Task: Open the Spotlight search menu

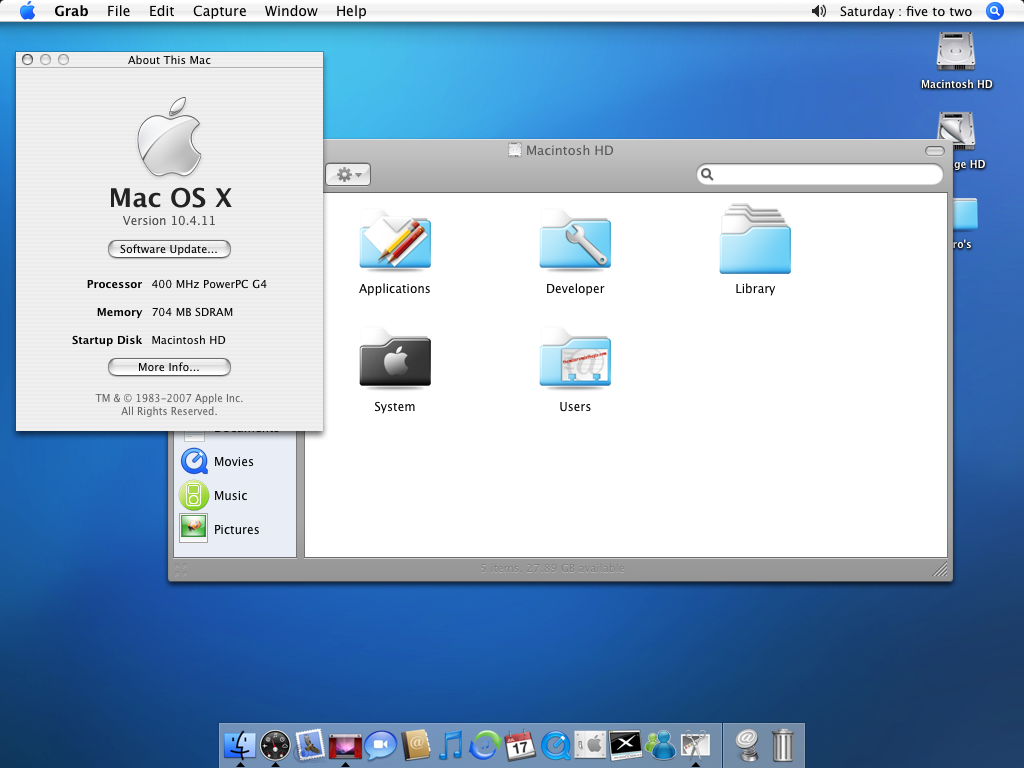Action: [994, 11]
